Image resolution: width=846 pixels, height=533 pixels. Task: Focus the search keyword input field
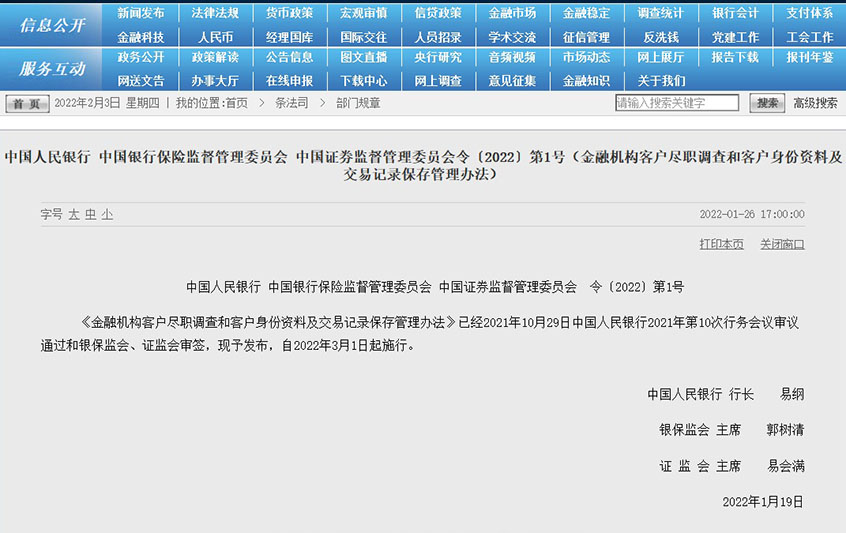pyautogui.click(x=676, y=103)
